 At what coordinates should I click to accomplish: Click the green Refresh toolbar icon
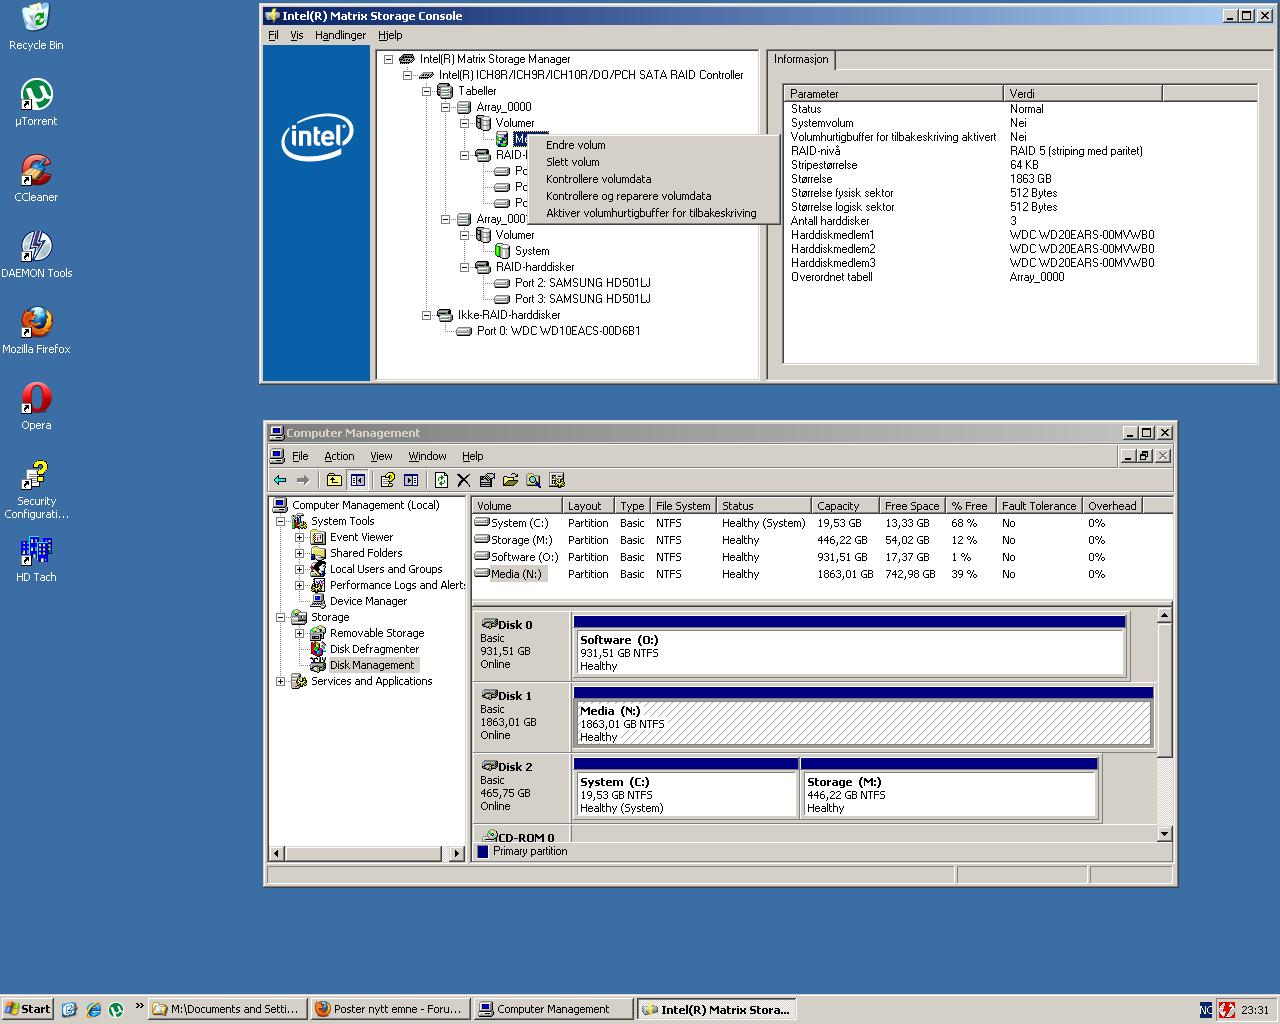click(x=441, y=480)
